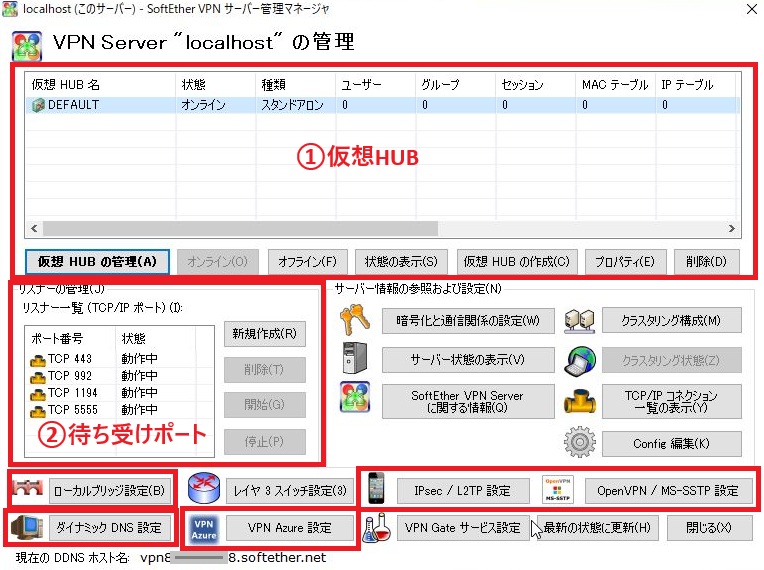Click the smartphone IPsec icon

376,488
